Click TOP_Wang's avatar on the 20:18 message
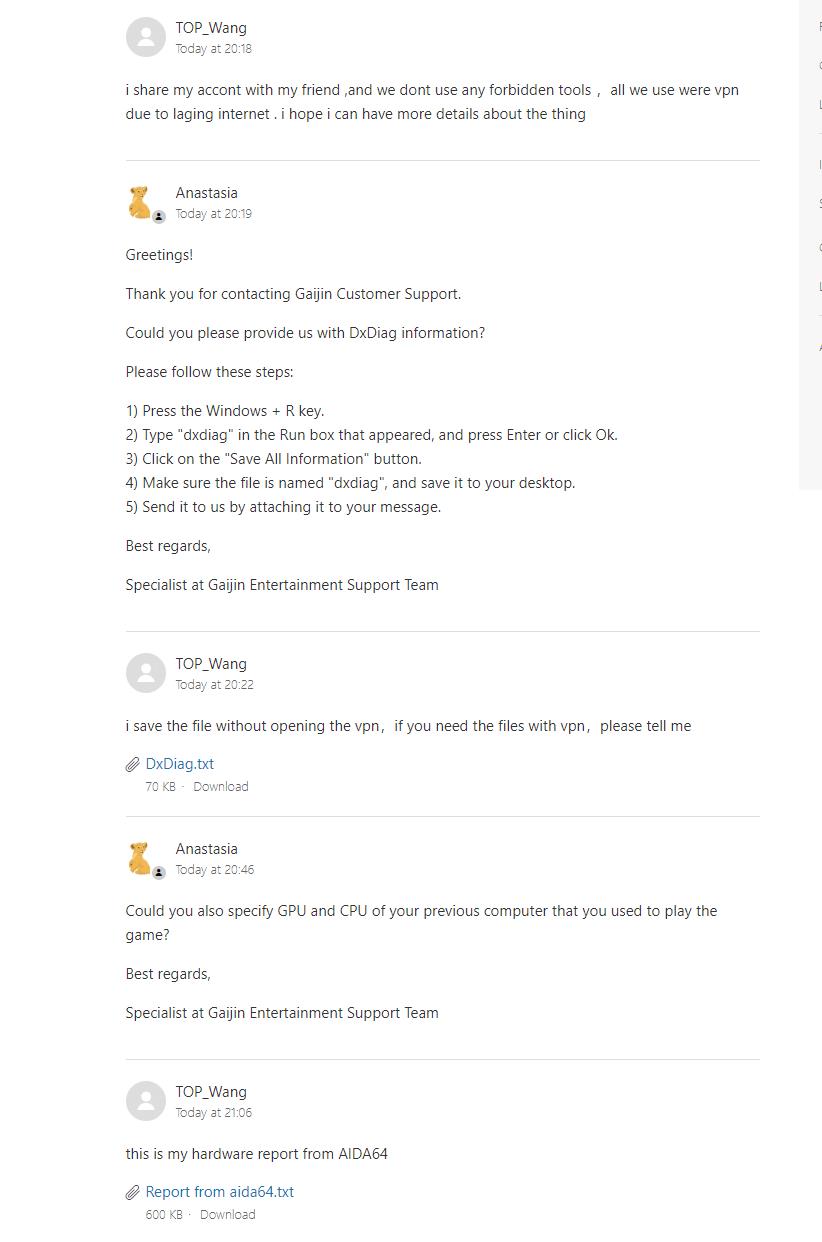 tap(146, 38)
